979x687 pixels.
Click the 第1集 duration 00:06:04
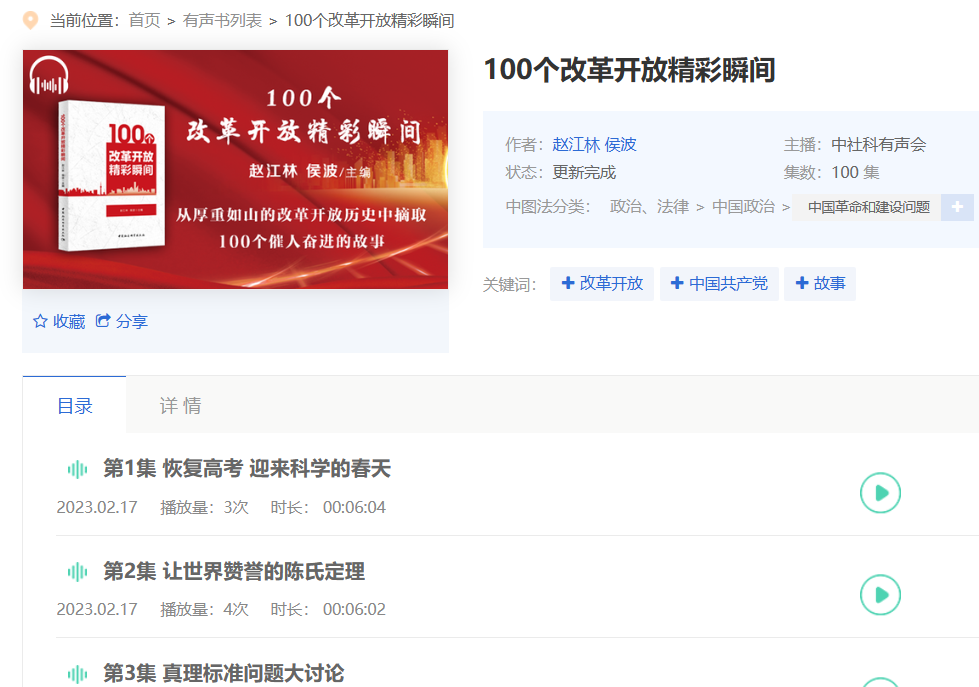point(354,507)
